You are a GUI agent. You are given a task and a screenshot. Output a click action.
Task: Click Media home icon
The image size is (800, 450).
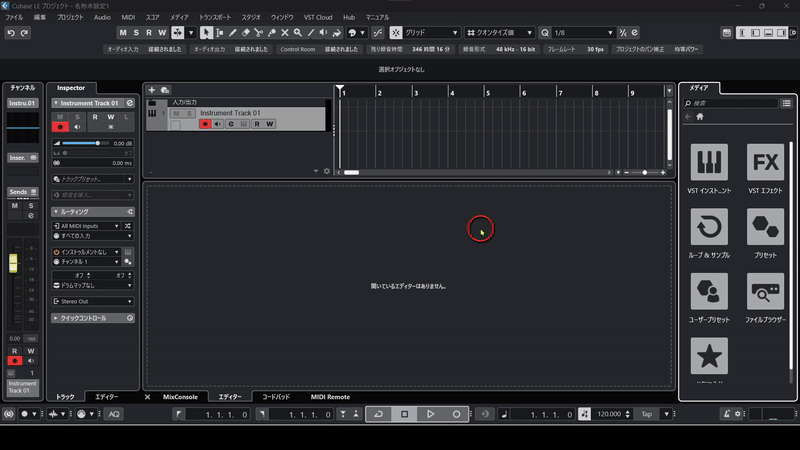pos(700,117)
